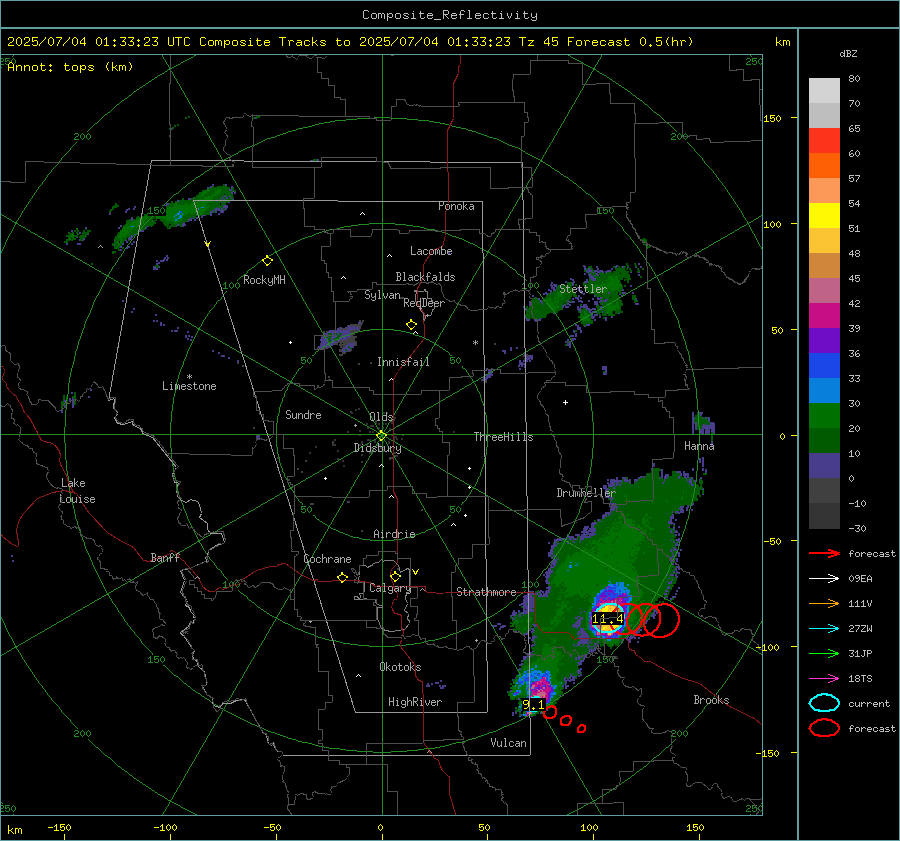The height and width of the screenshot is (841, 900).
Task: Click the green 31JP arrow legend icon
Action: (x=824, y=653)
